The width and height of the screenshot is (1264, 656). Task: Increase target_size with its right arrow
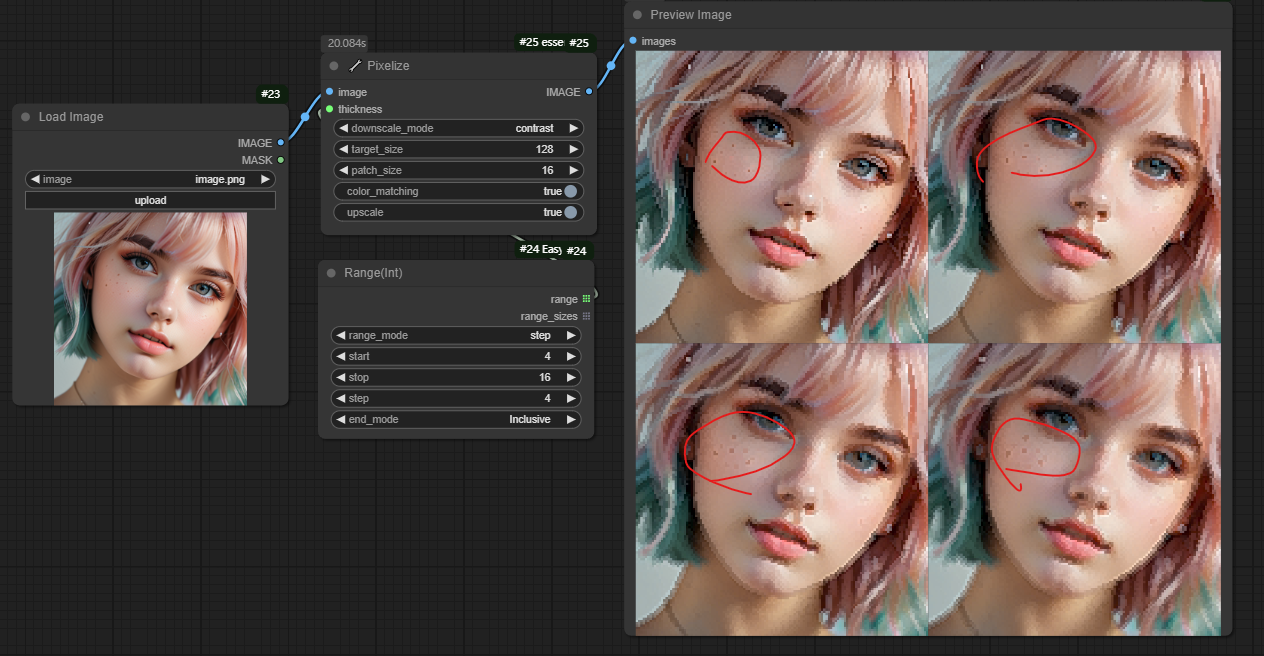click(573, 149)
